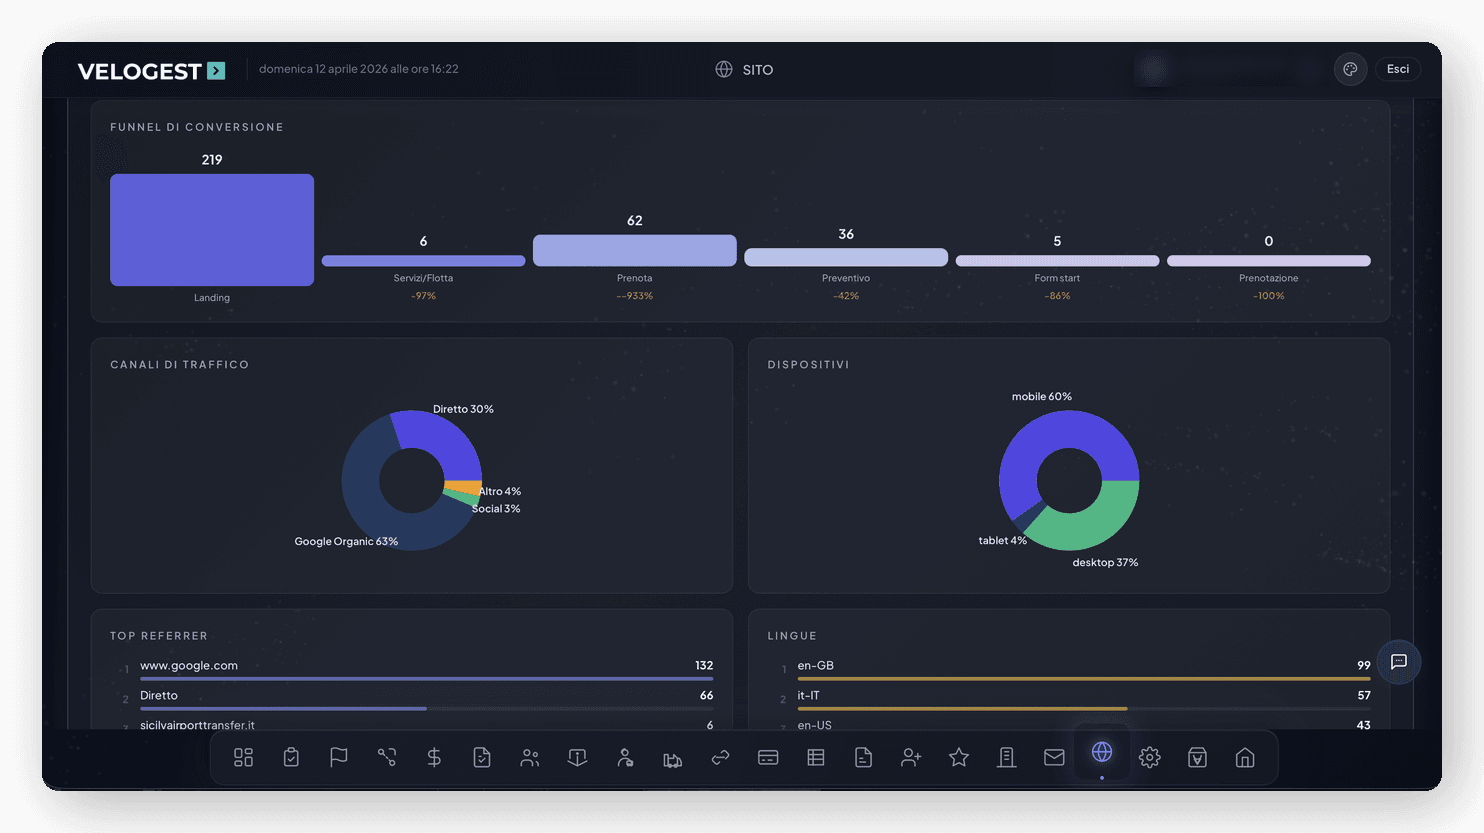Screen dimensions: 1484x833
Task: Click the group/clients icon in the toolbar
Action: point(530,757)
